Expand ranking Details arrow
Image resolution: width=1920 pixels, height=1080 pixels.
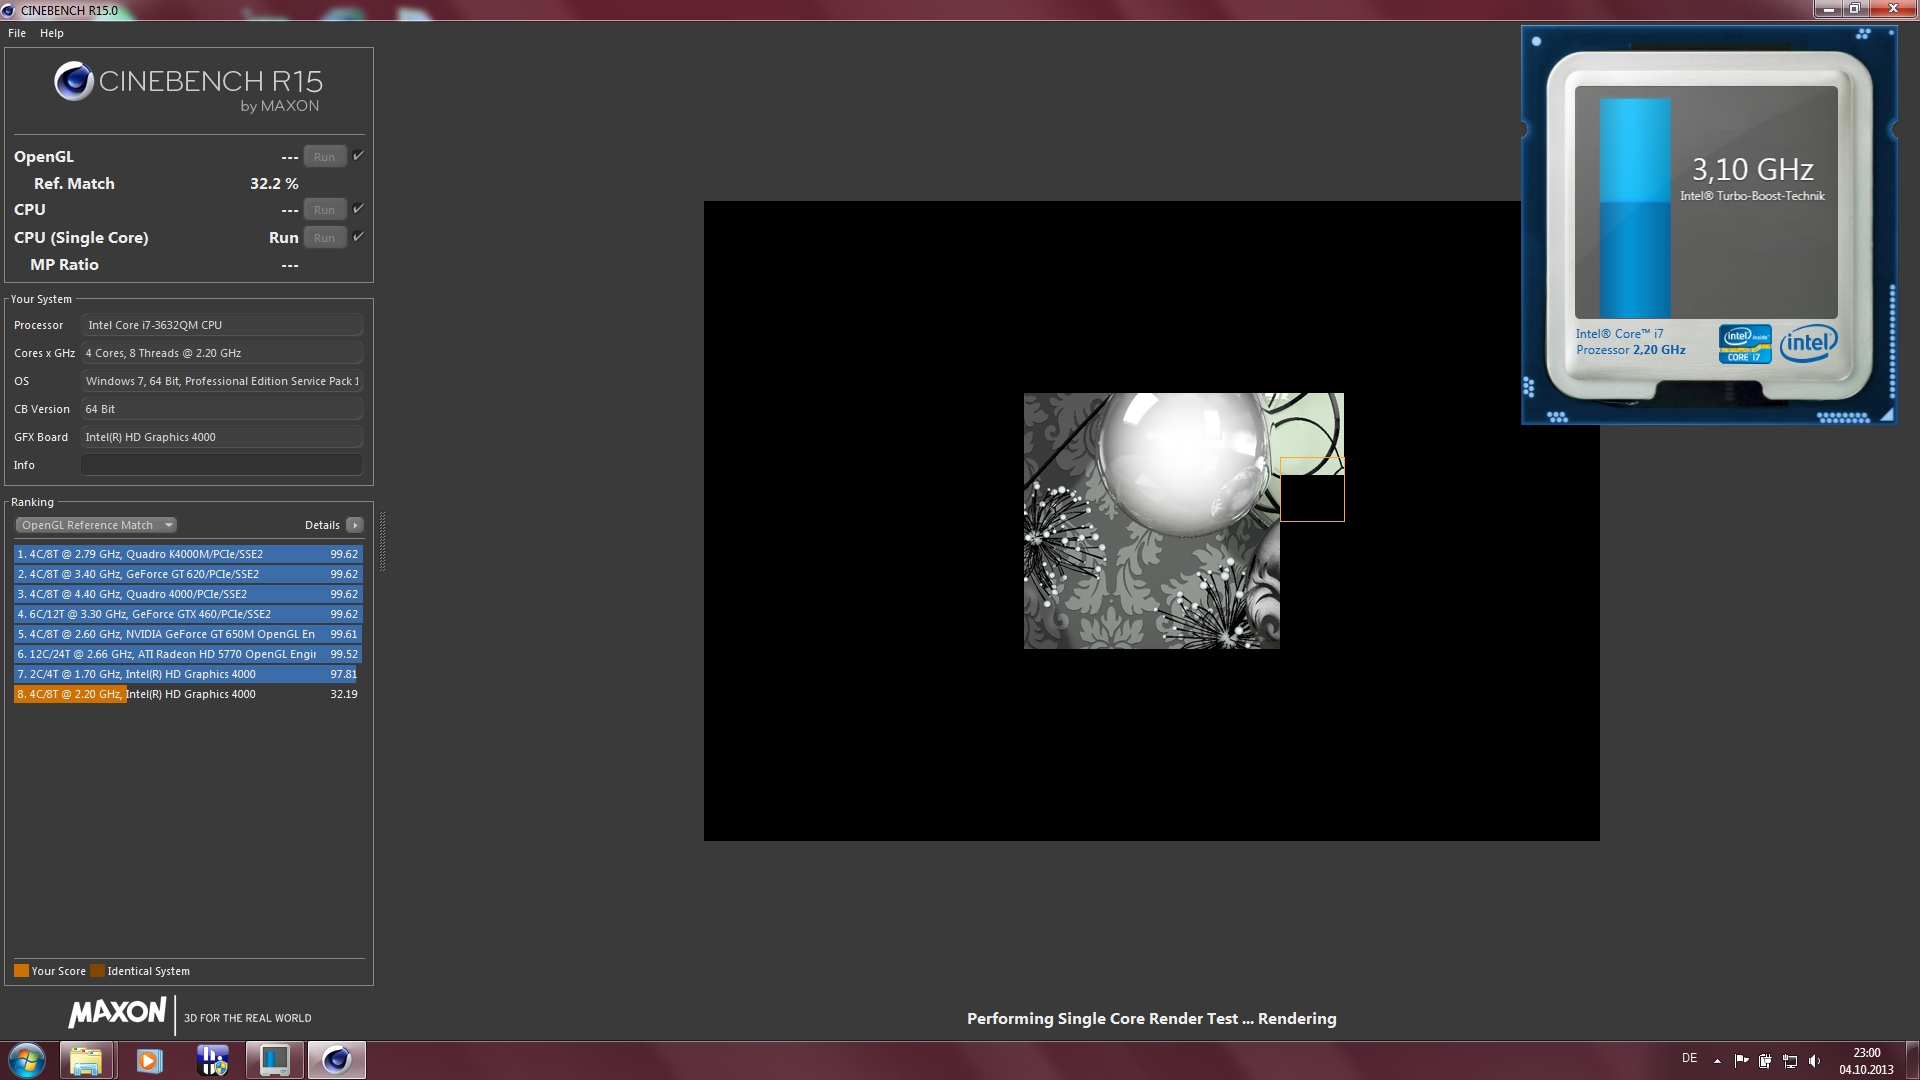pyautogui.click(x=354, y=525)
